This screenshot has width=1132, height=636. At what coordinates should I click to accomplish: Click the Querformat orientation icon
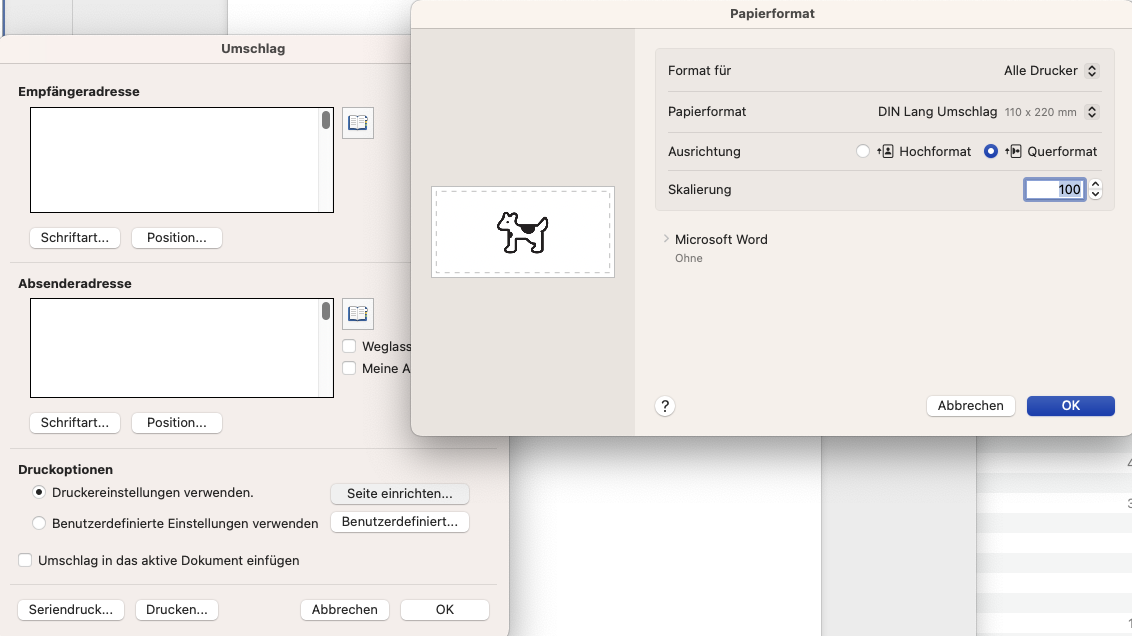1014,151
